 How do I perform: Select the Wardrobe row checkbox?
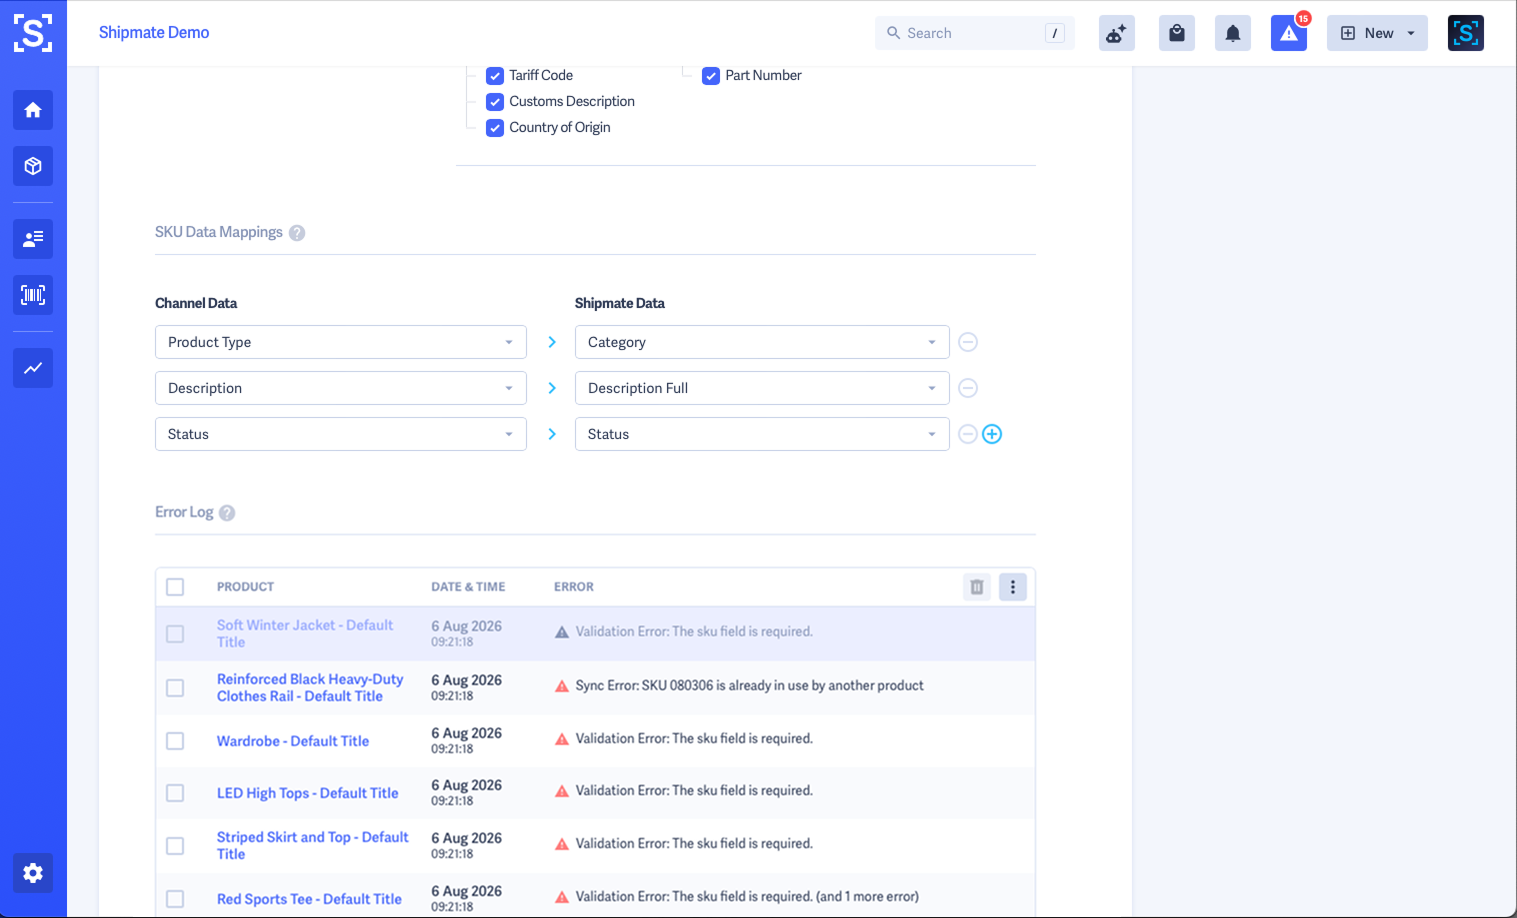point(175,741)
